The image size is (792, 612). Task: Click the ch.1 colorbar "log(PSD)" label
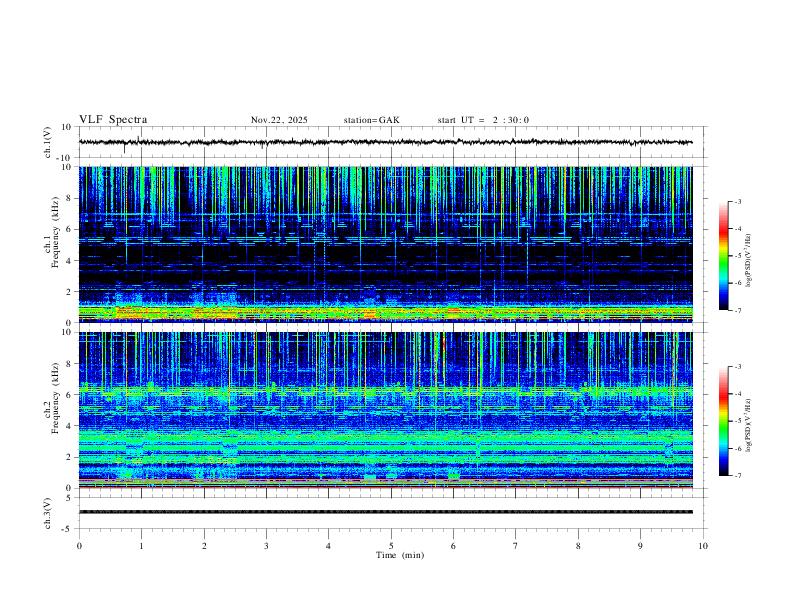pyautogui.click(x=748, y=260)
